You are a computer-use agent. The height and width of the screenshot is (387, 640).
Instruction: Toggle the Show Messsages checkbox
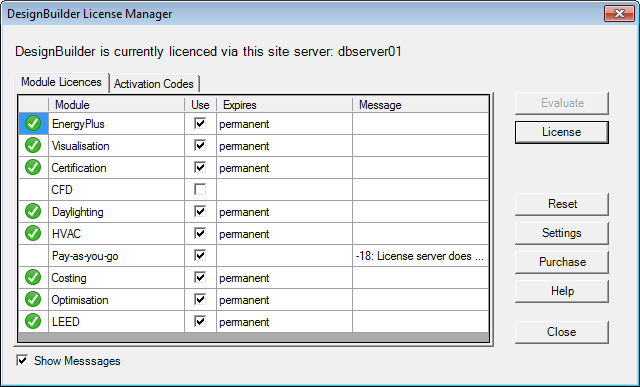point(22,360)
